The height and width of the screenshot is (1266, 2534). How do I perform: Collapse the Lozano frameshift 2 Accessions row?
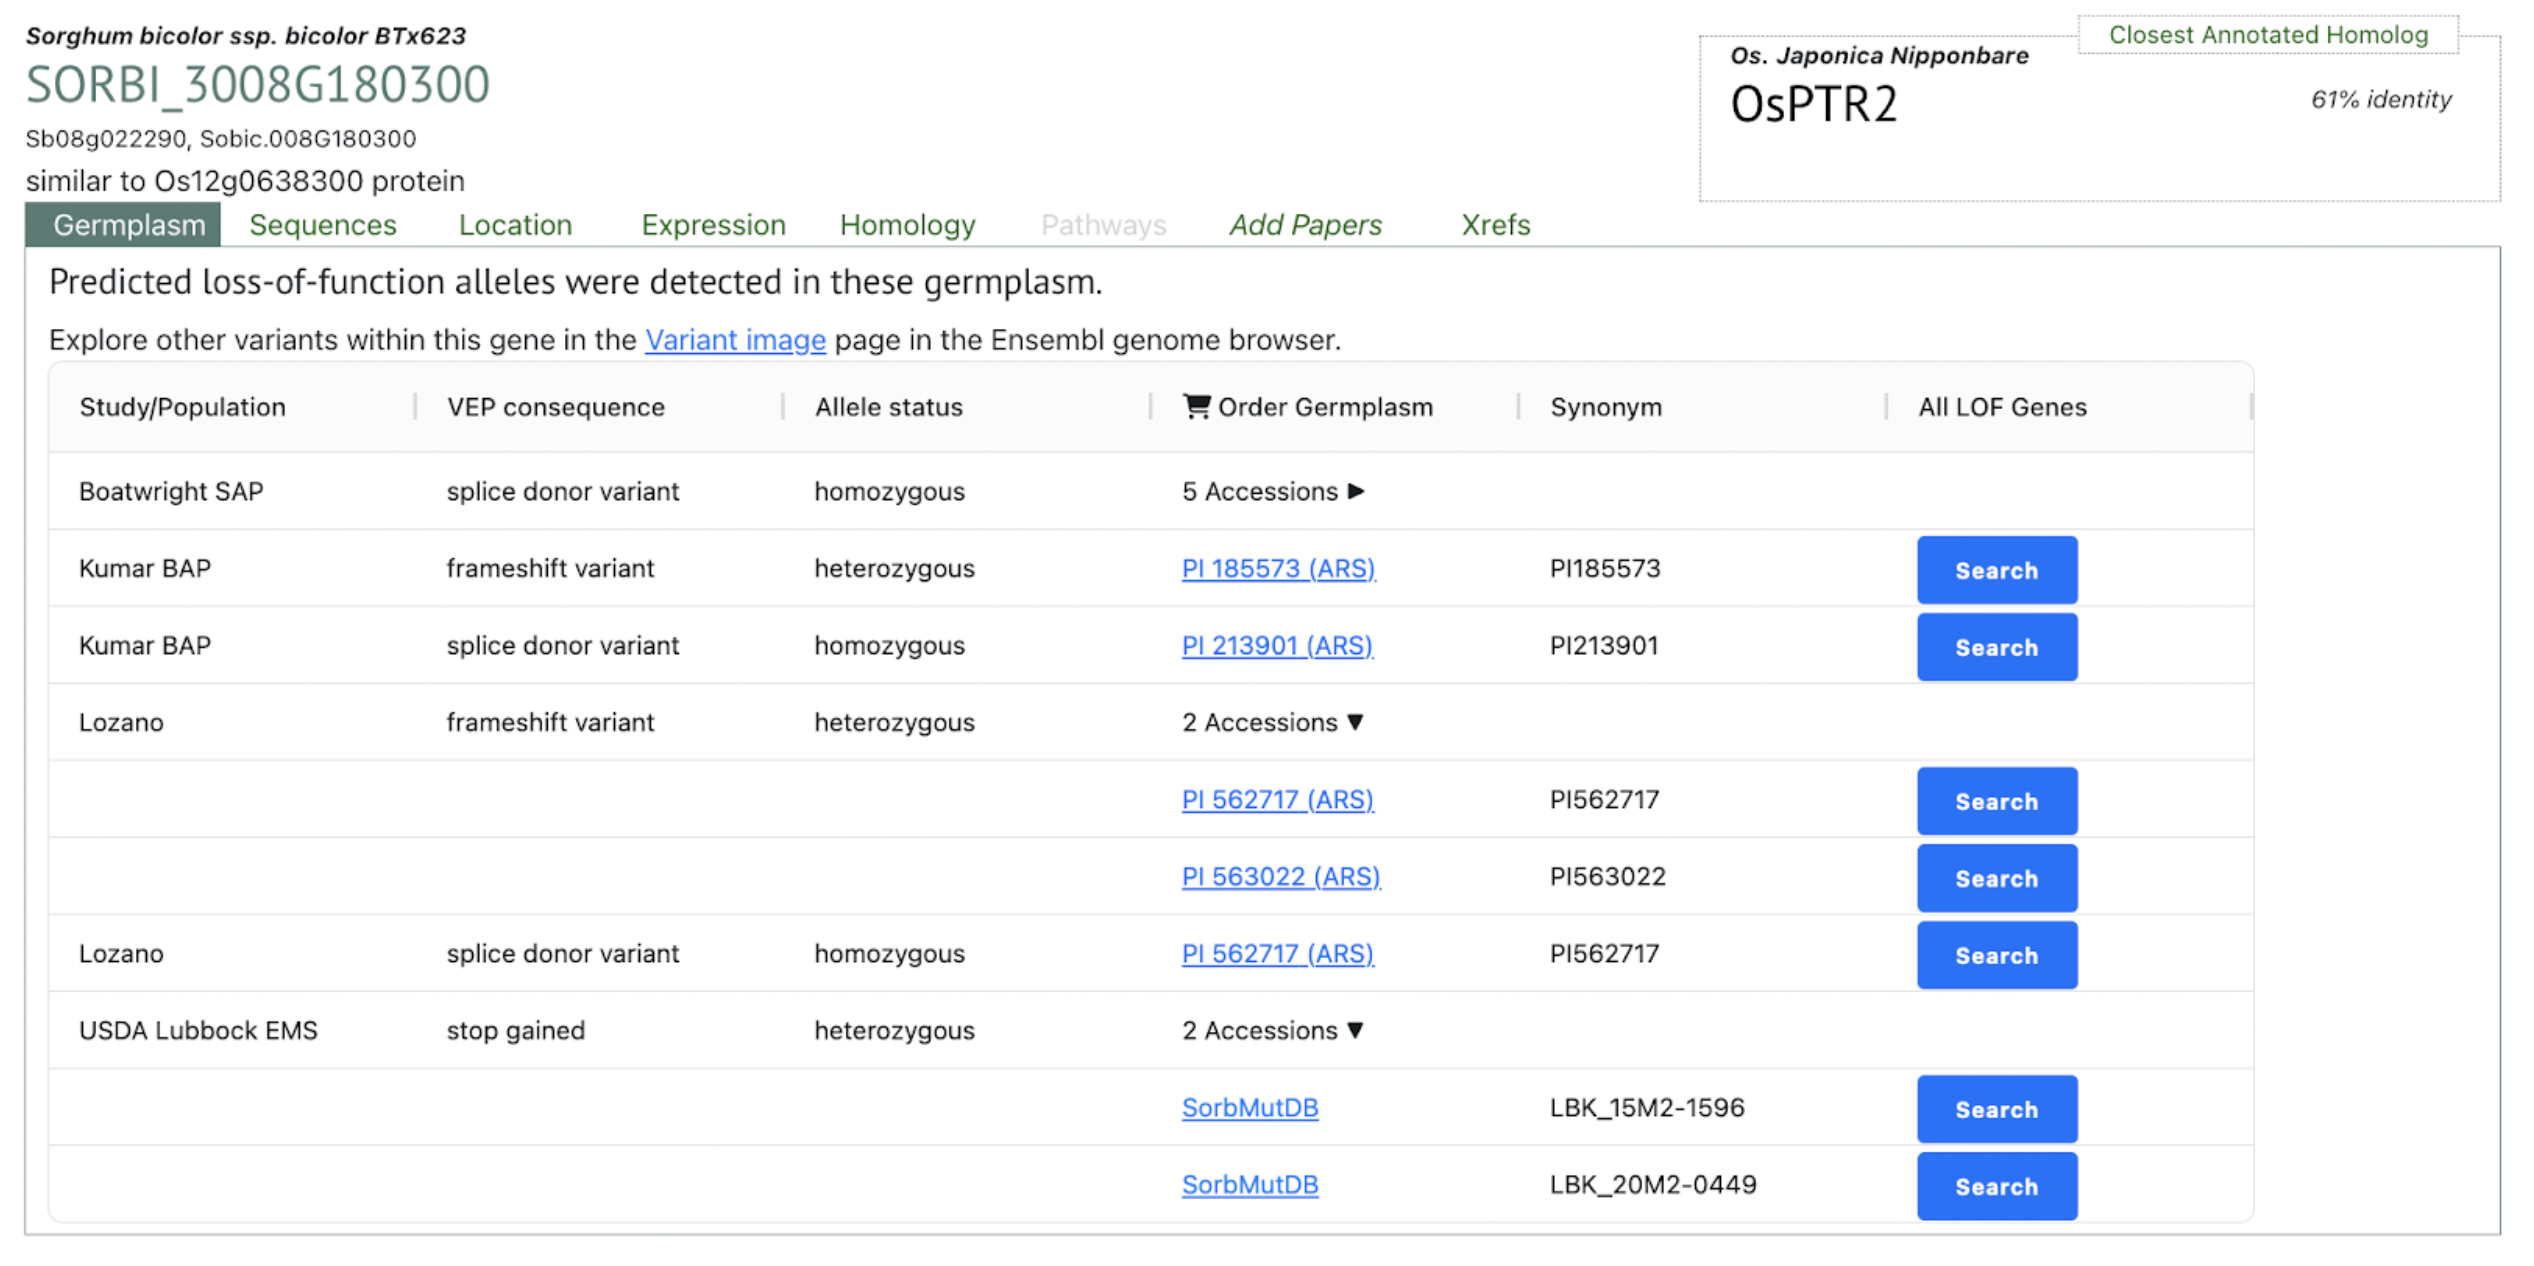tap(1272, 722)
